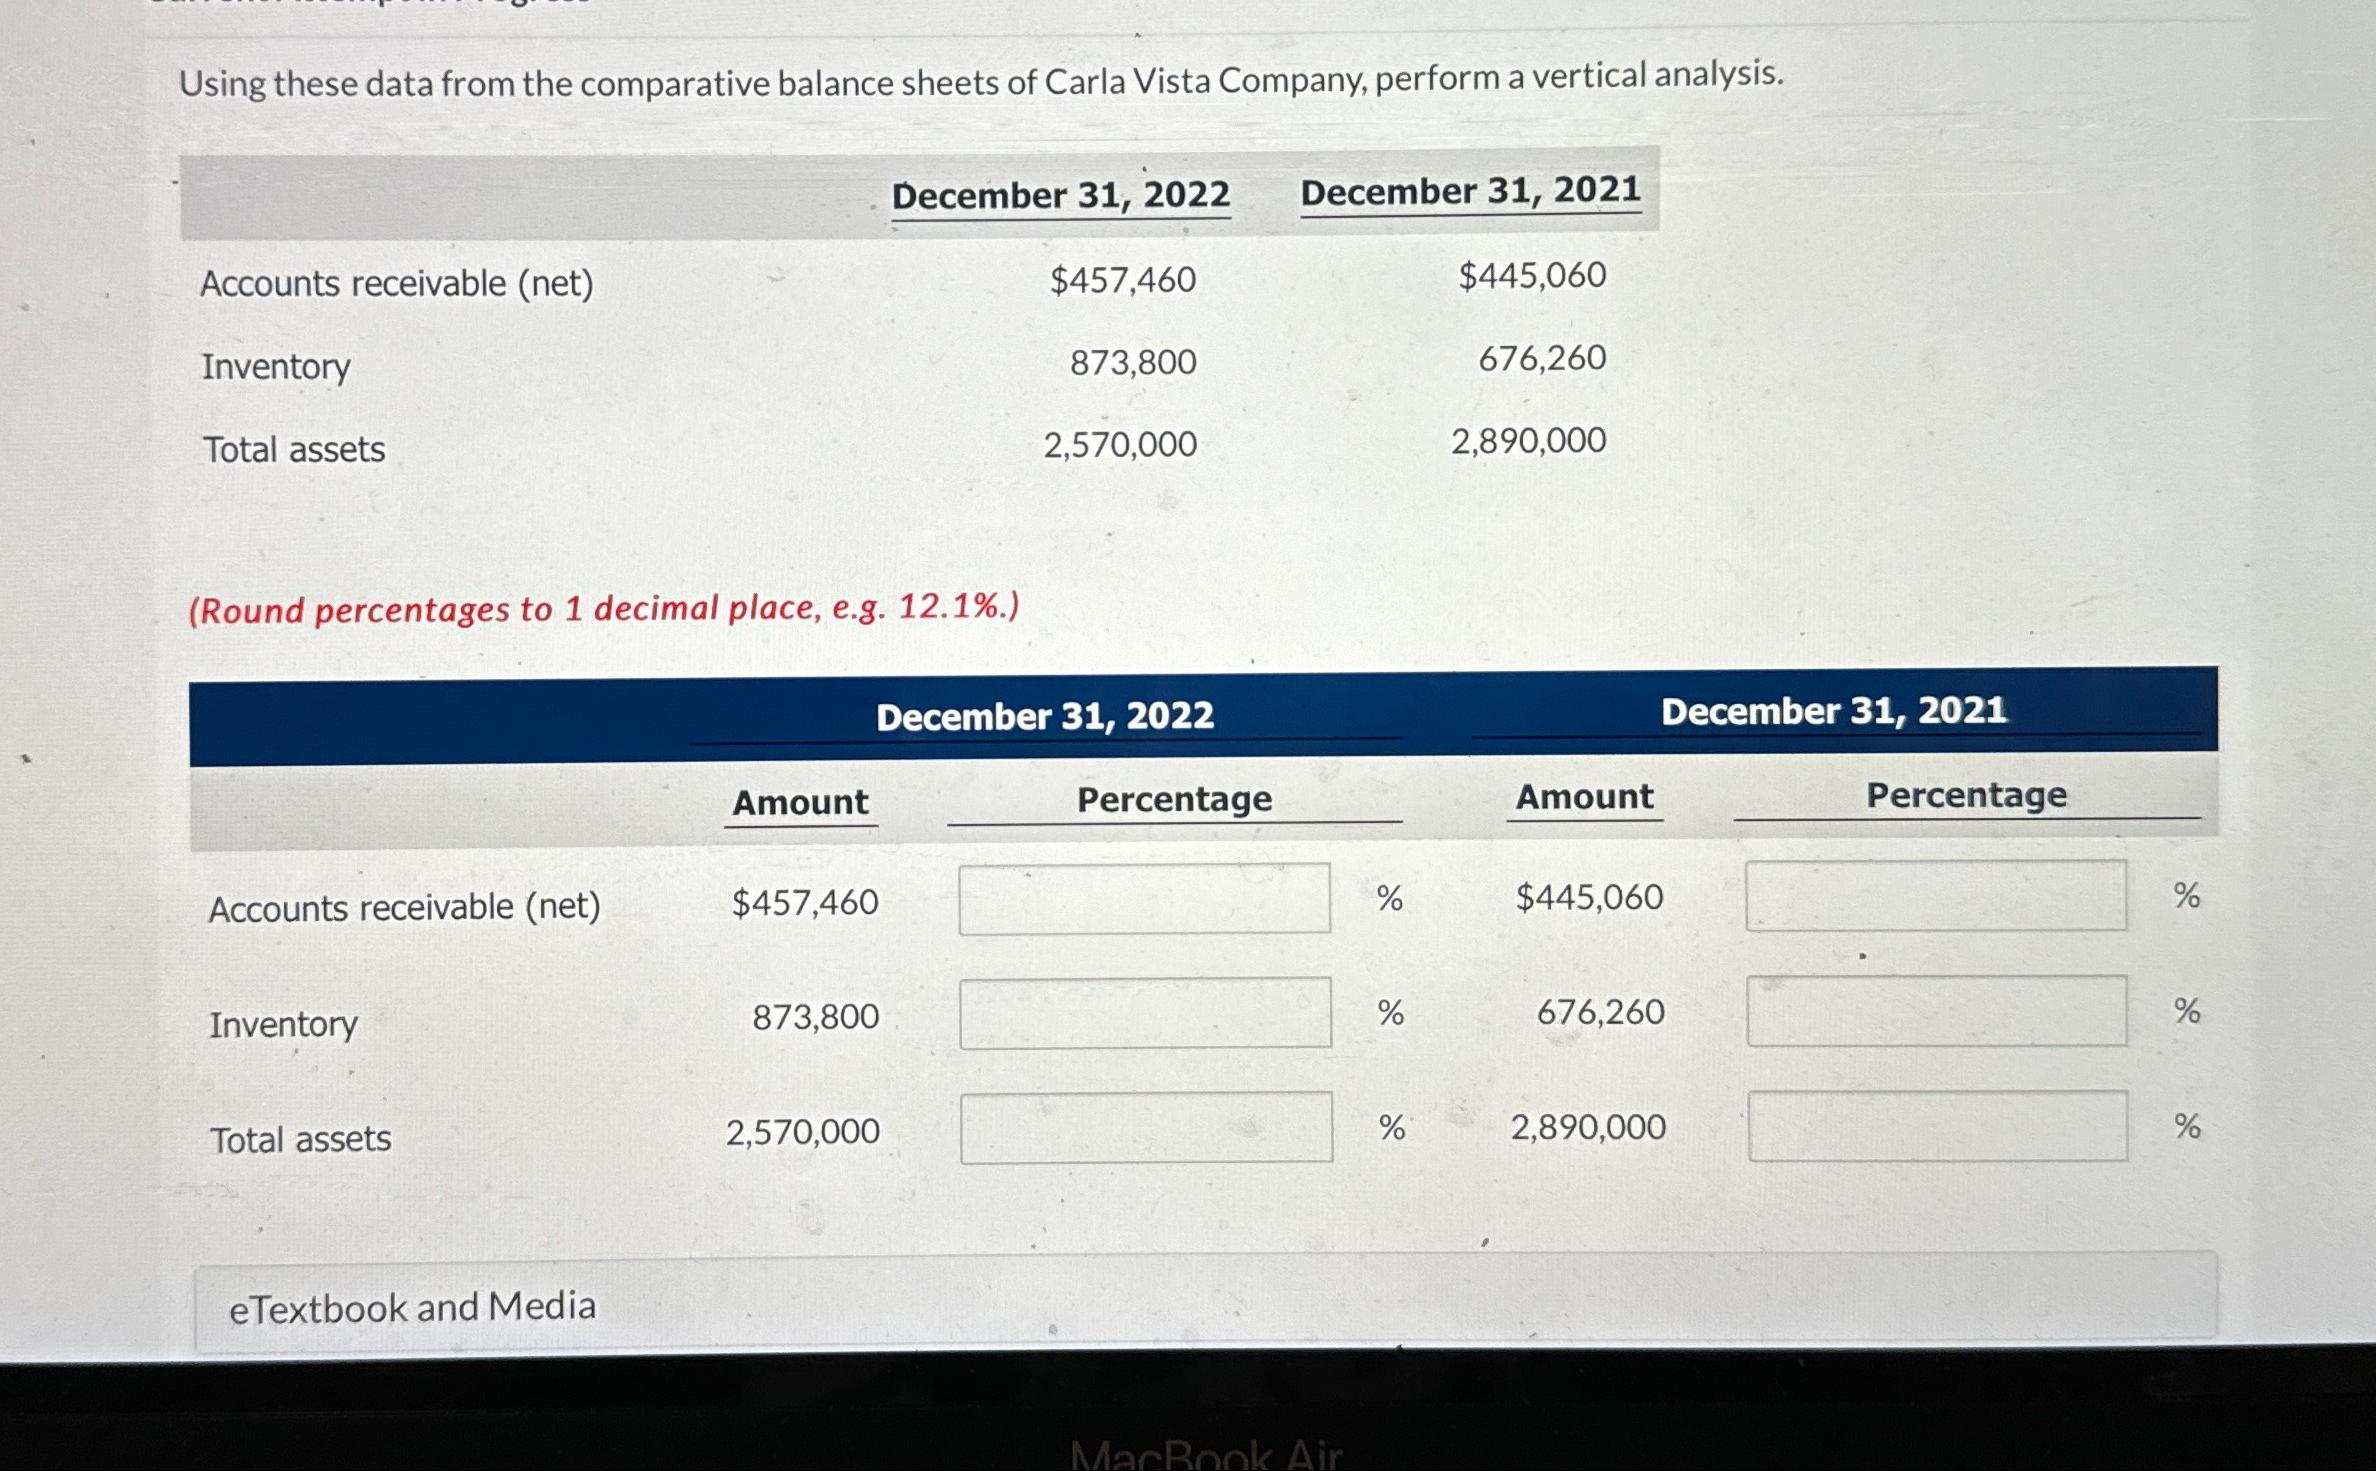Click the Percentage column heading for 2022
This screenshot has width=2376, height=1471.
[1173, 798]
